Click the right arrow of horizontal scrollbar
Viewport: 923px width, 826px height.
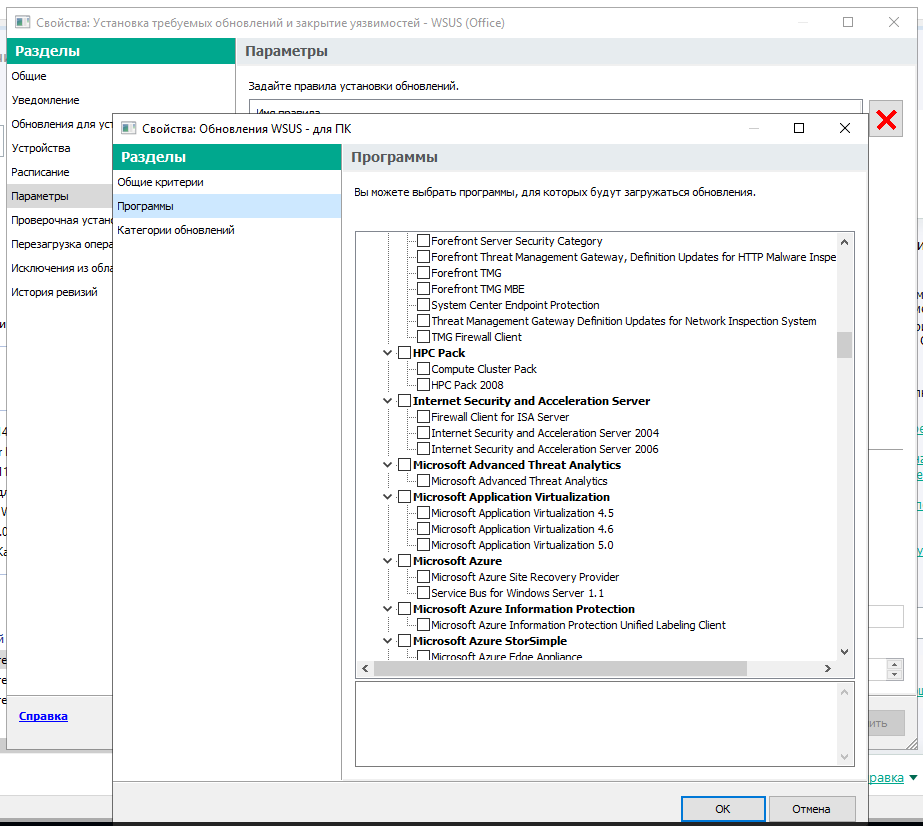pos(827,668)
